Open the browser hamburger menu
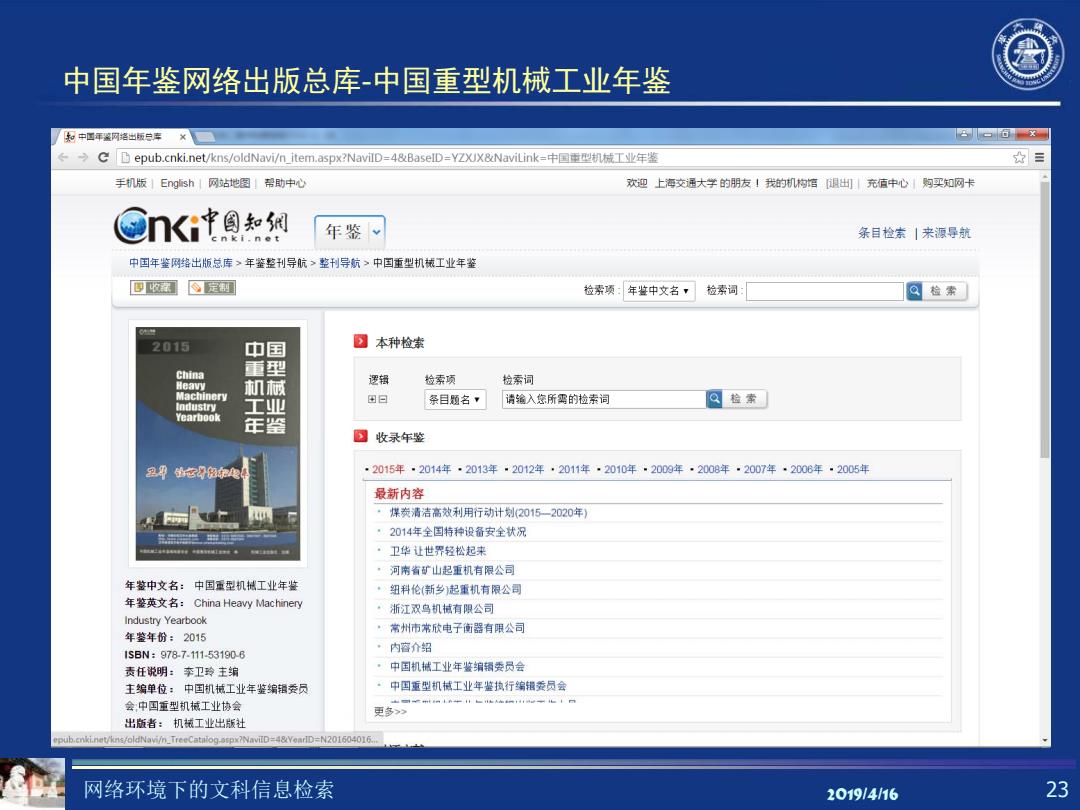The image size is (1080, 810). pyautogui.click(x=1039, y=158)
